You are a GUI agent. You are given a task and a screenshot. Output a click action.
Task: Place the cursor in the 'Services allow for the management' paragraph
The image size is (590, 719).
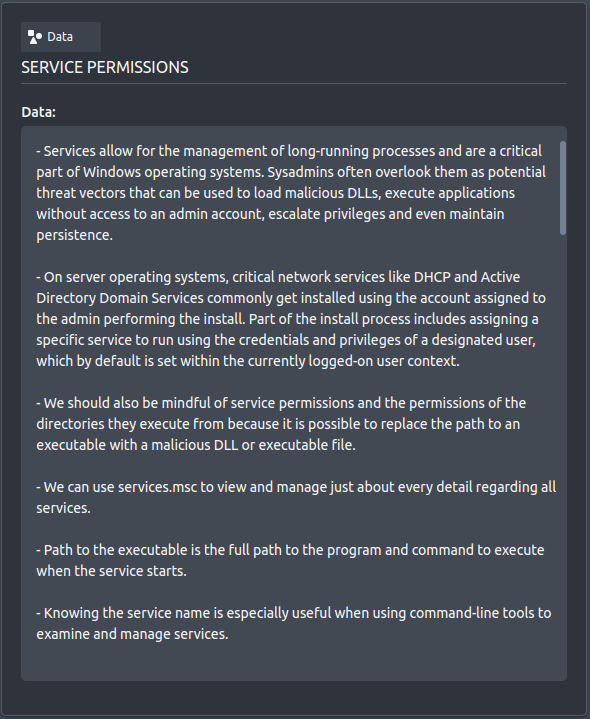[x=291, y=193]
